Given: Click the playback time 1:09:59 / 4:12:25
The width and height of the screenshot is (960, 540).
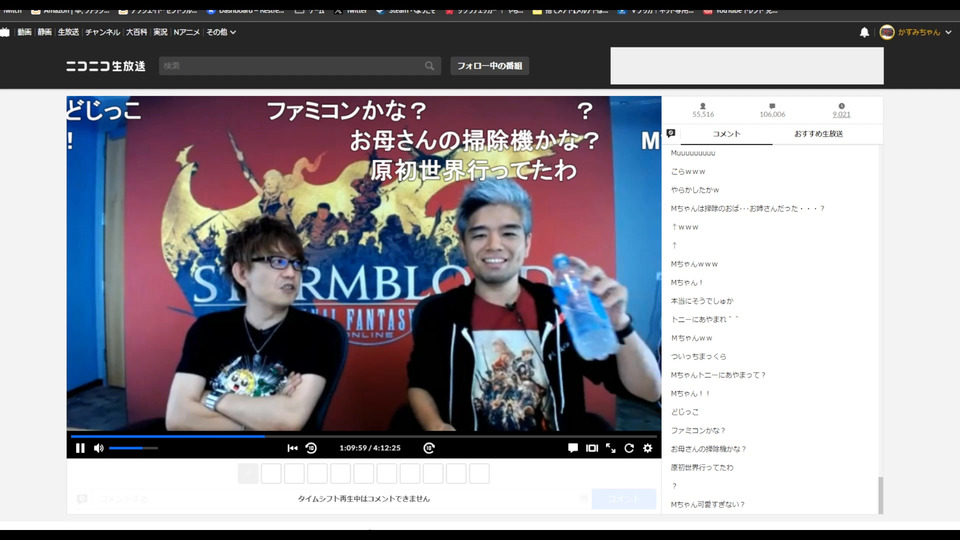Looking at the screenshot, I should [370, 448].
